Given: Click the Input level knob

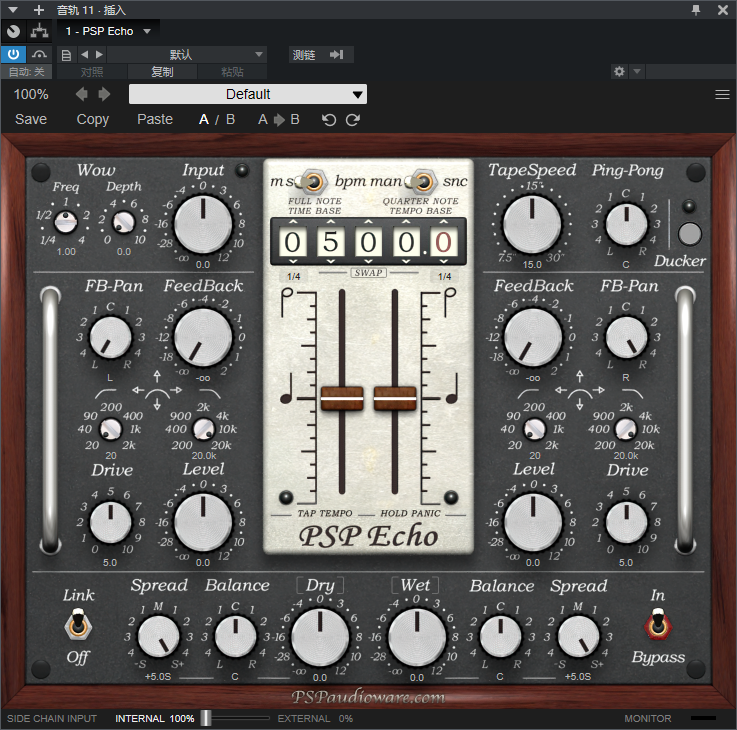Looking at the screenshot, I should [x=203, y=224].
